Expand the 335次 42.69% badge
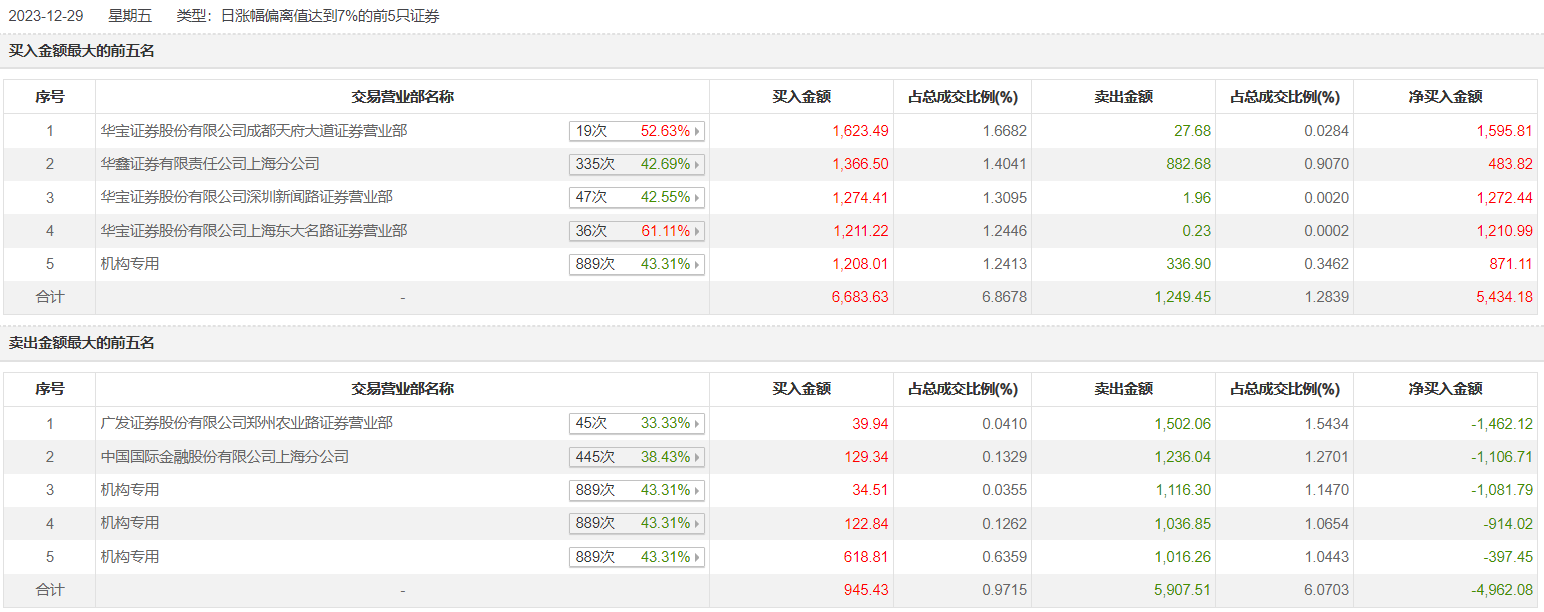Viewport: 1544px width, 612px height. point(637,164)
